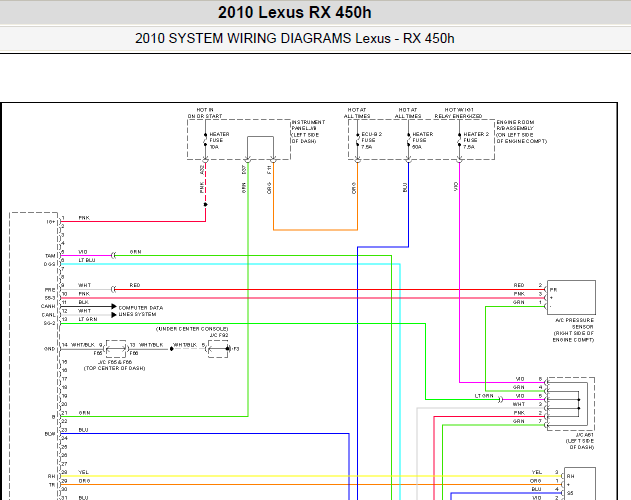Select the 'J/C F92' junction label
The image size is (631, 500).
pos(219,335)
